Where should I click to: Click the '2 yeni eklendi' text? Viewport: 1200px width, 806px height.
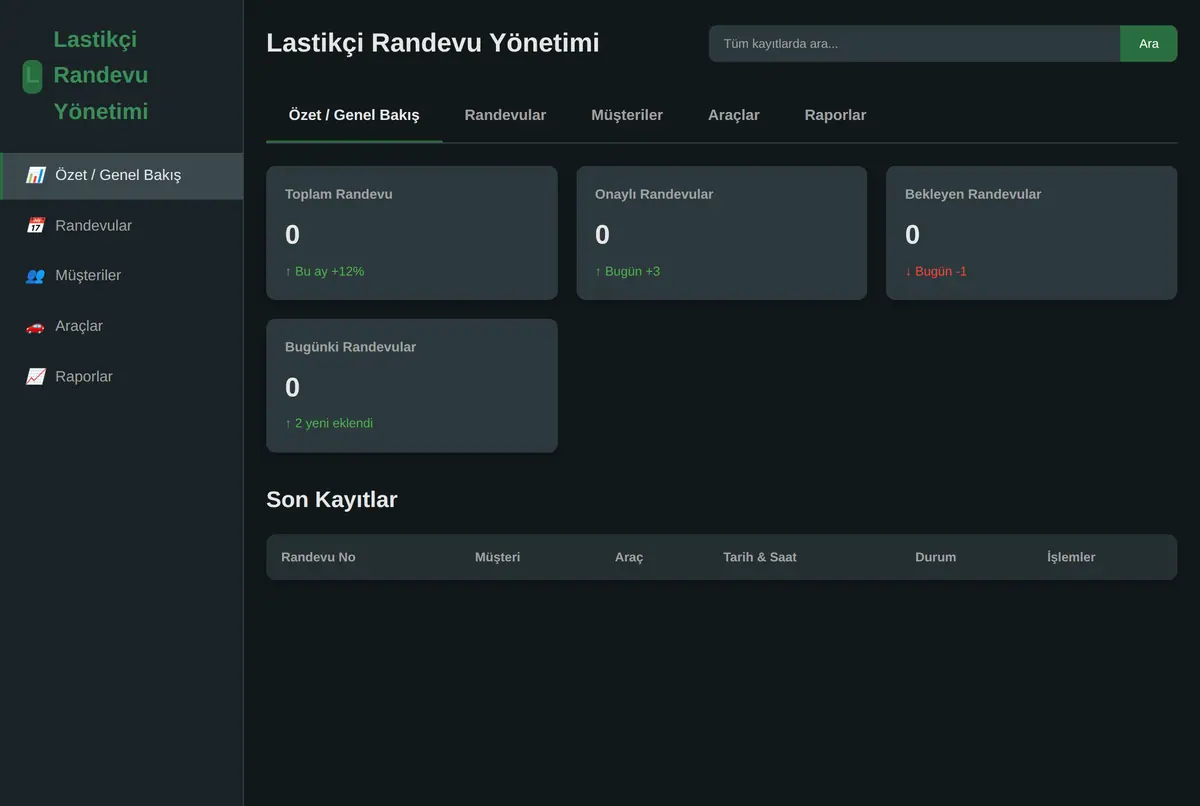[x=329, y=423]
